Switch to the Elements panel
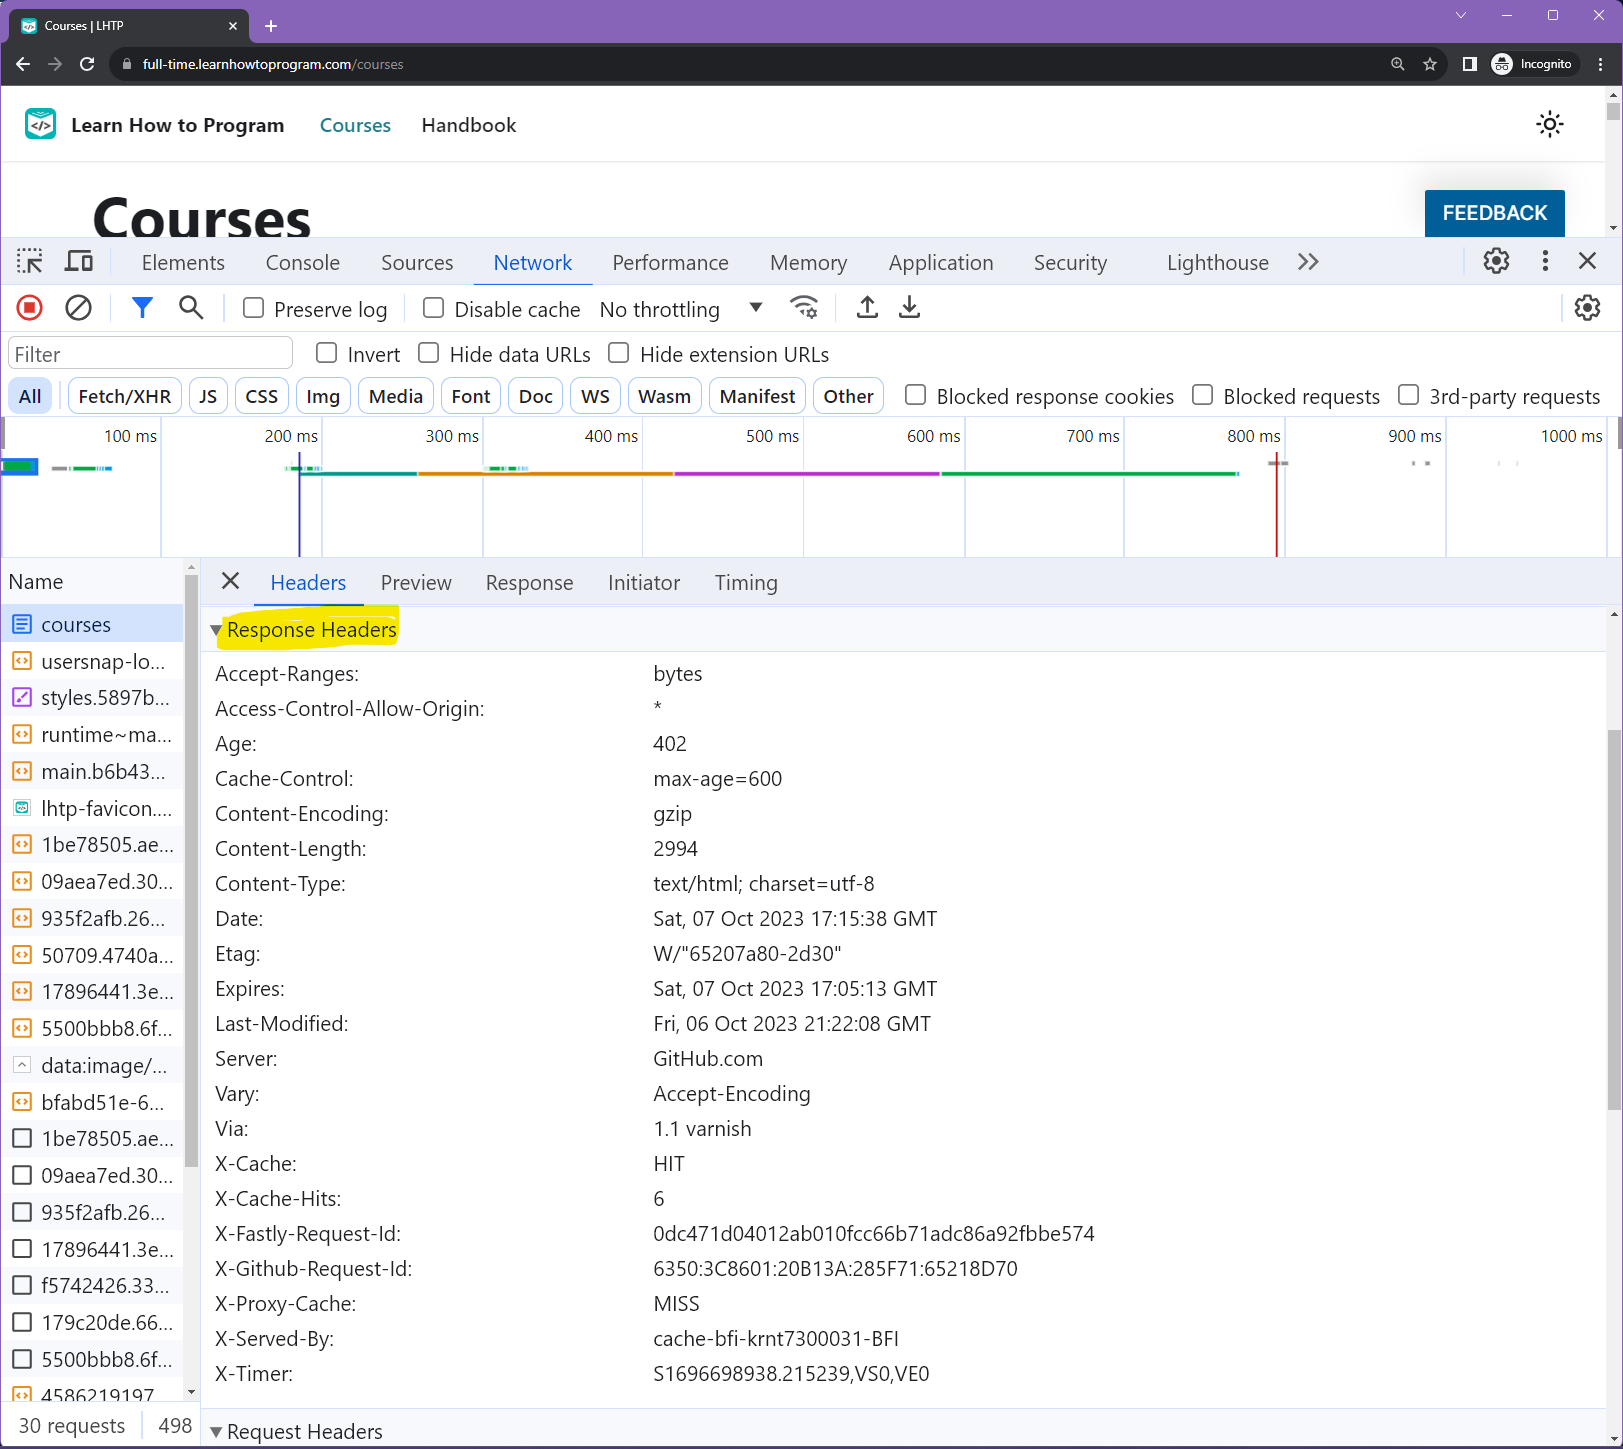 (x=183, y=263)
